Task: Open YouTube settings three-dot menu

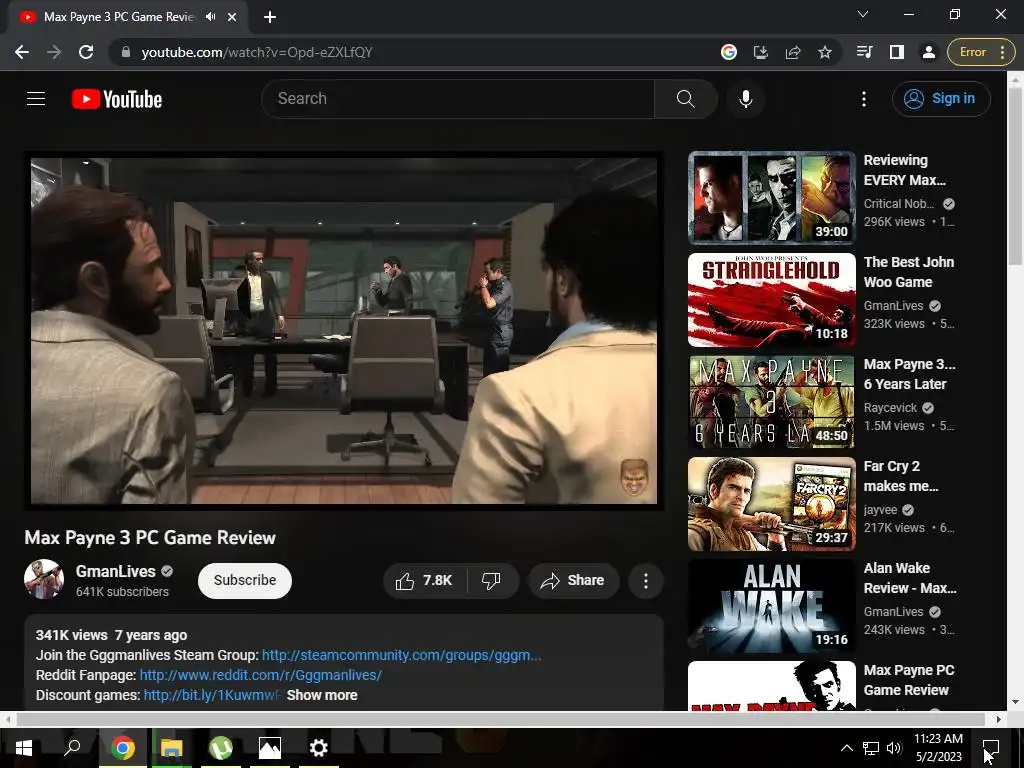Action: (x=863, y=99)
